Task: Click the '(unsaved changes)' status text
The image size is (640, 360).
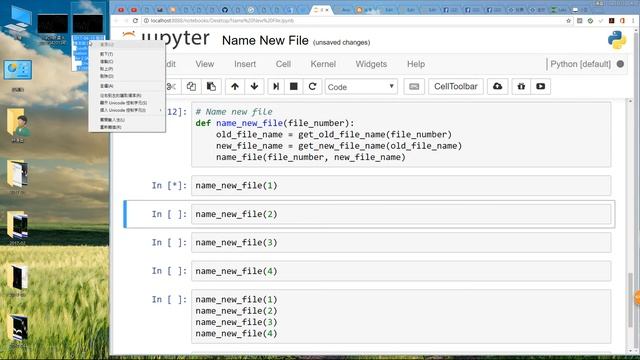Action: [341, 42]
